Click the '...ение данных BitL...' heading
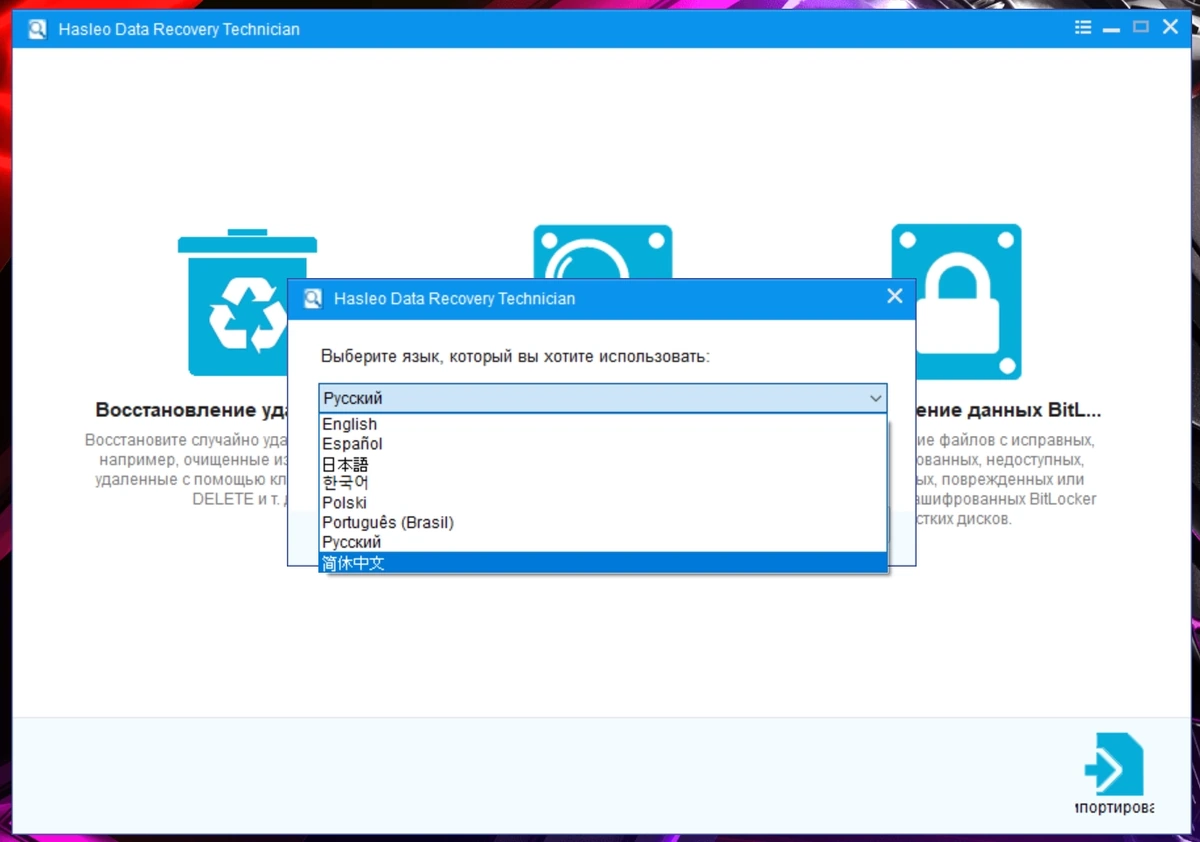 [x=1008, y=411]
